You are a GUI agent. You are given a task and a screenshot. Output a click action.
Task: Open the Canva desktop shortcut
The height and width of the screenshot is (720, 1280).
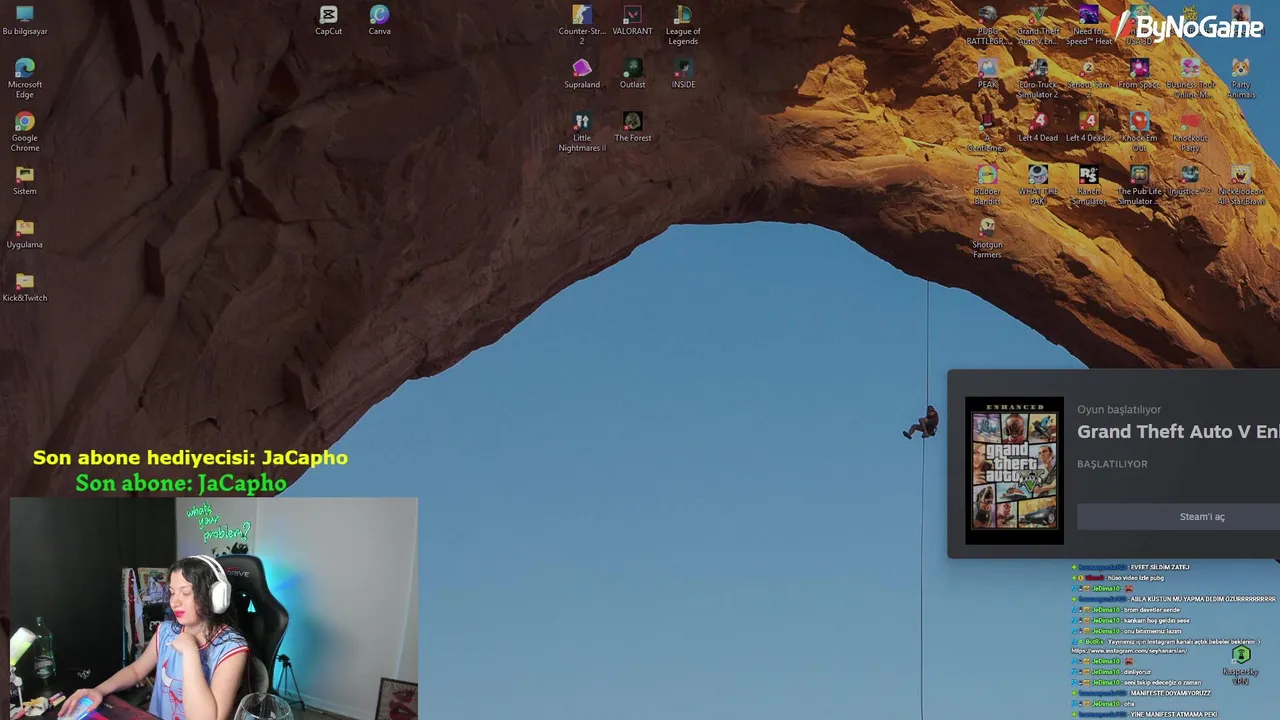point(379,20)
